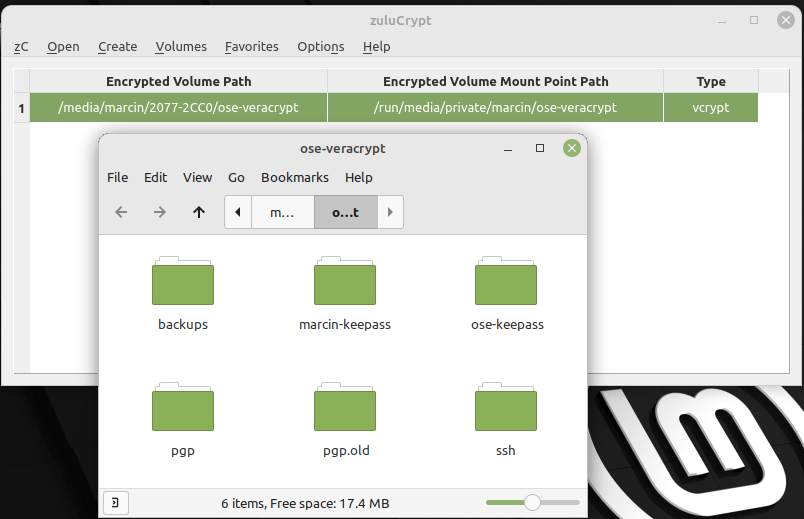
Task: Go back with the left arrow icon
Action: (121, 212)
